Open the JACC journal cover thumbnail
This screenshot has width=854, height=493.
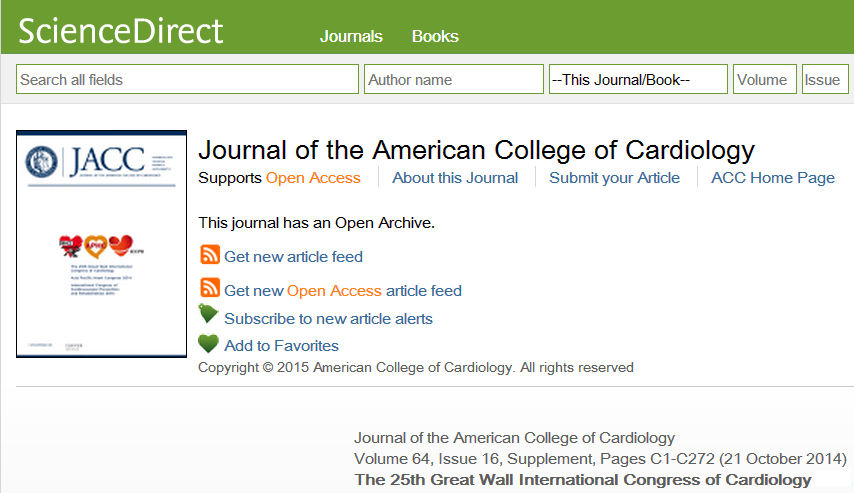(101, 243)
